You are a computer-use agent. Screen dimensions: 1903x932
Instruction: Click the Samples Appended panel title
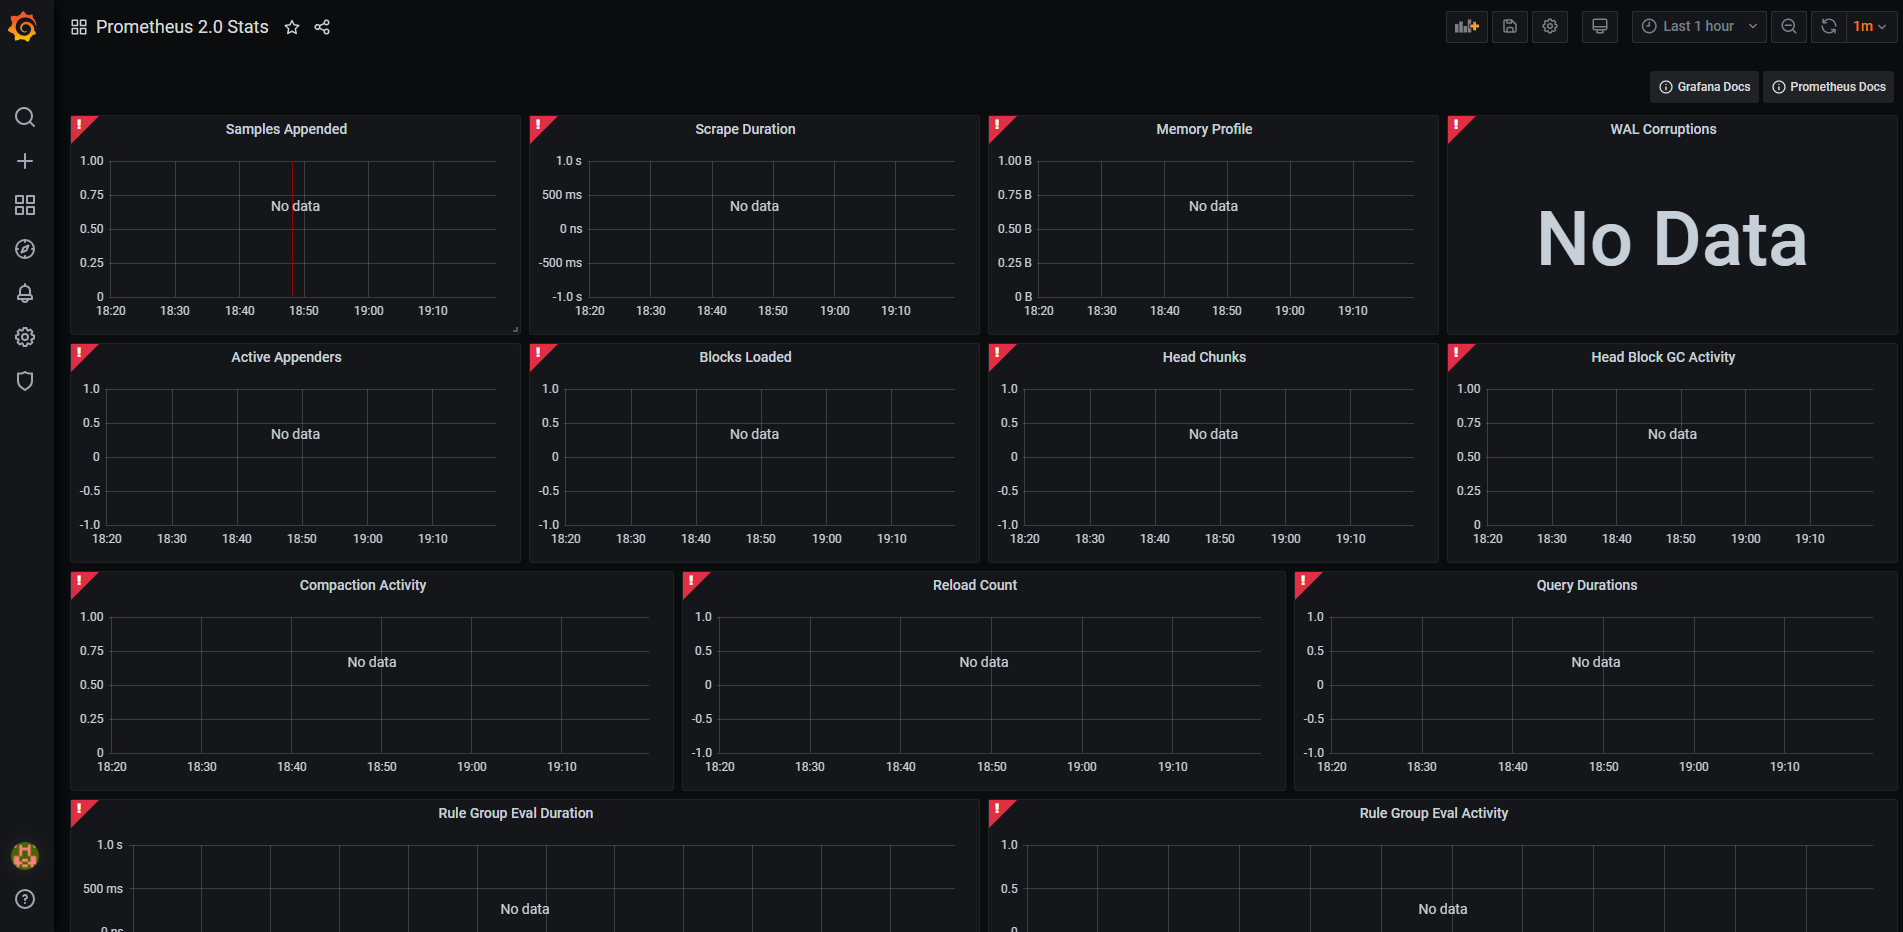point(286,129)
